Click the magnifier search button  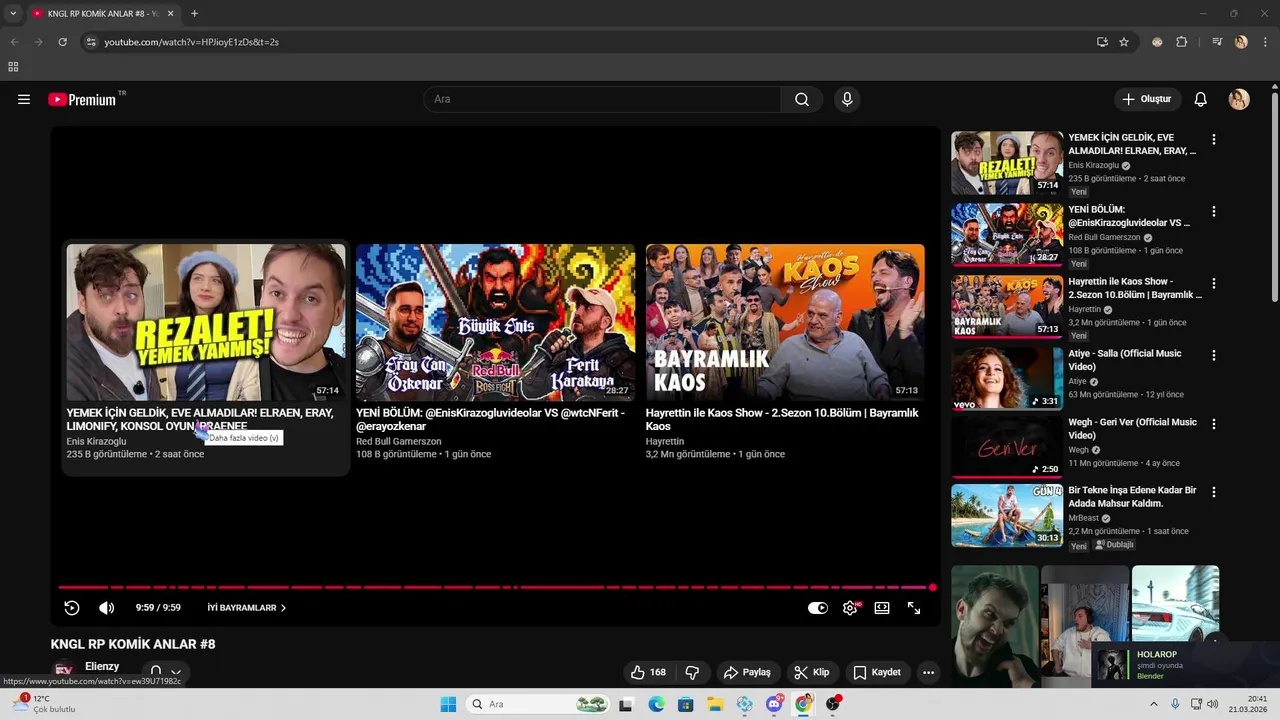(802, 99)
